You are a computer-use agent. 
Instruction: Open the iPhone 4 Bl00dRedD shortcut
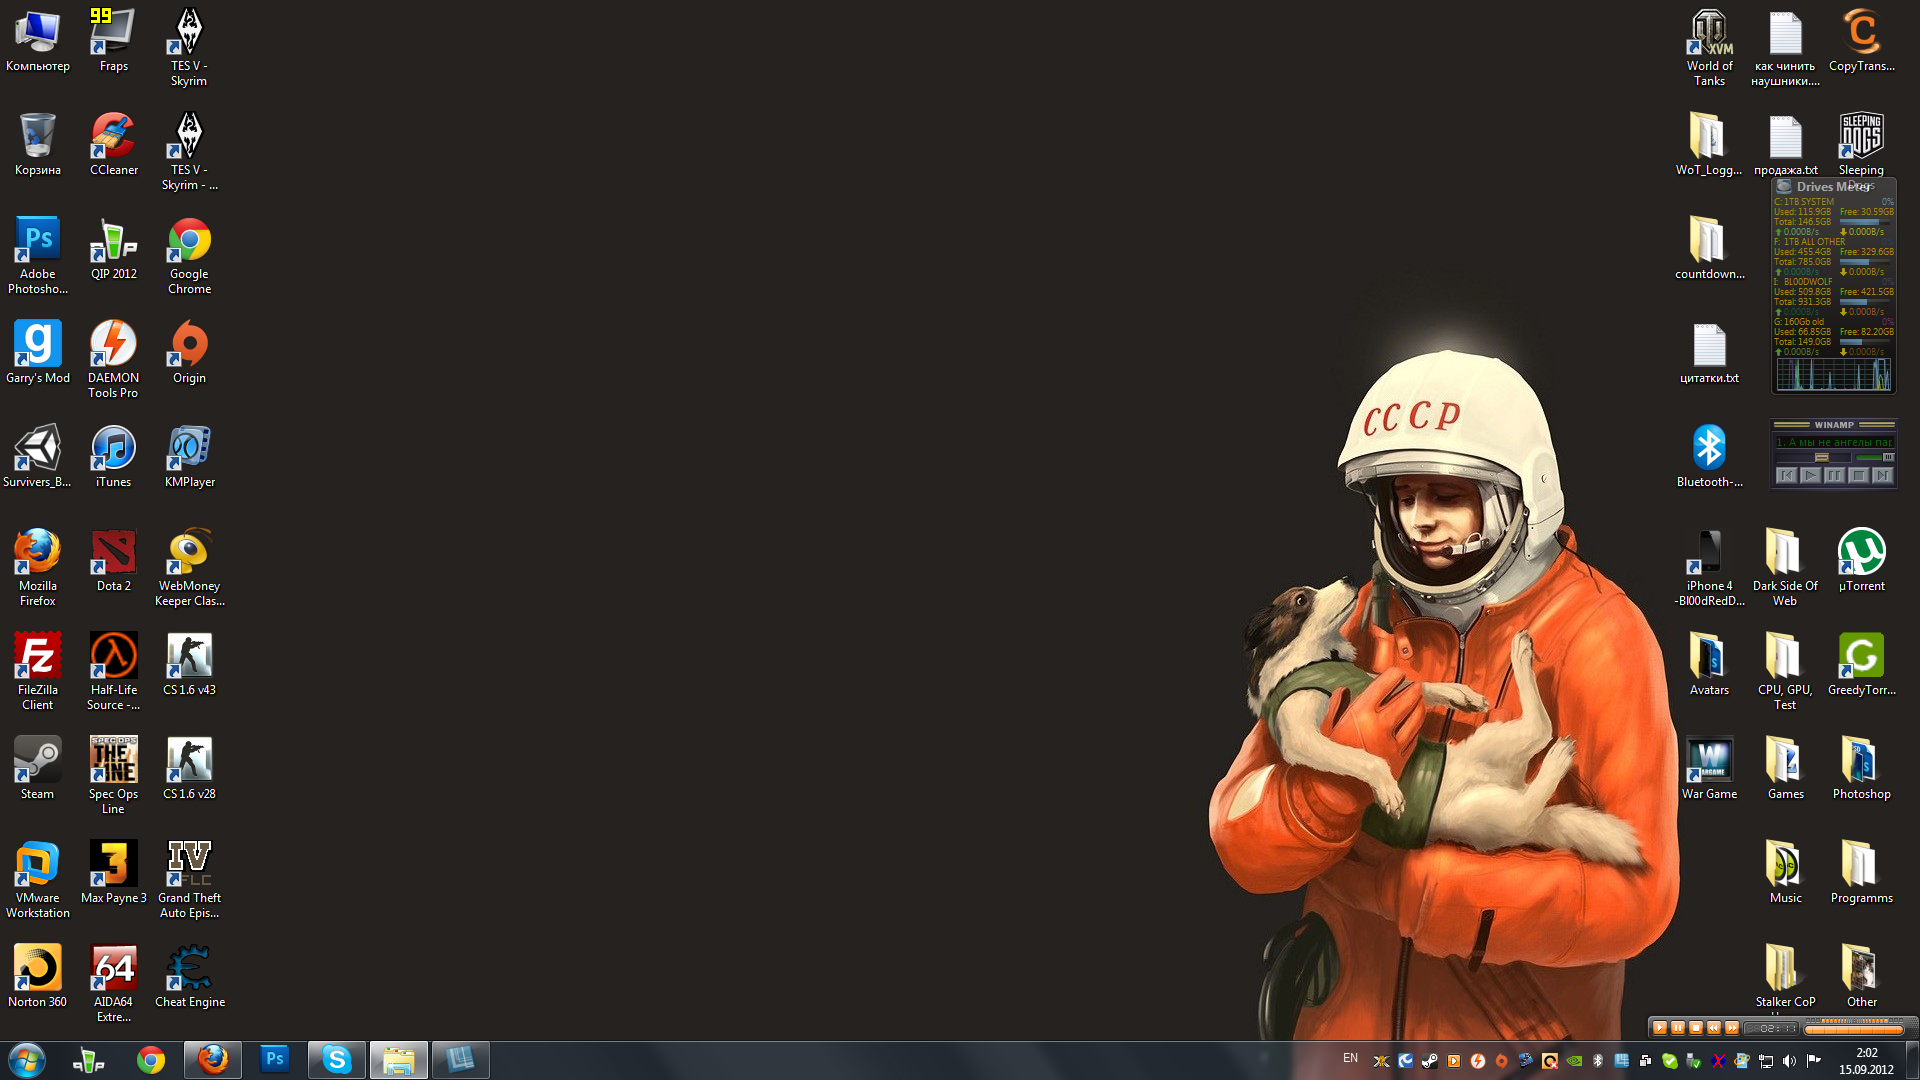(1709, 568)
